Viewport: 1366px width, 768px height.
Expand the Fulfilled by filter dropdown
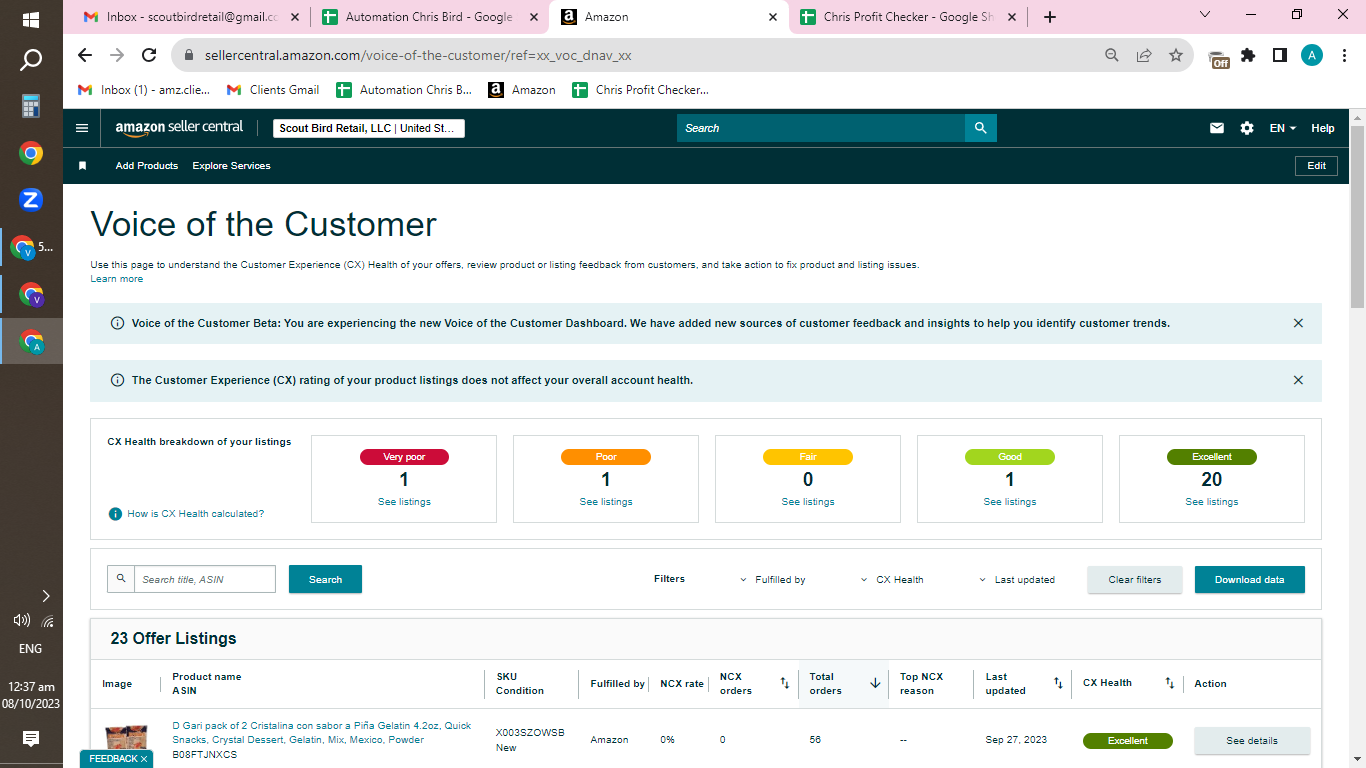point(772,580)
